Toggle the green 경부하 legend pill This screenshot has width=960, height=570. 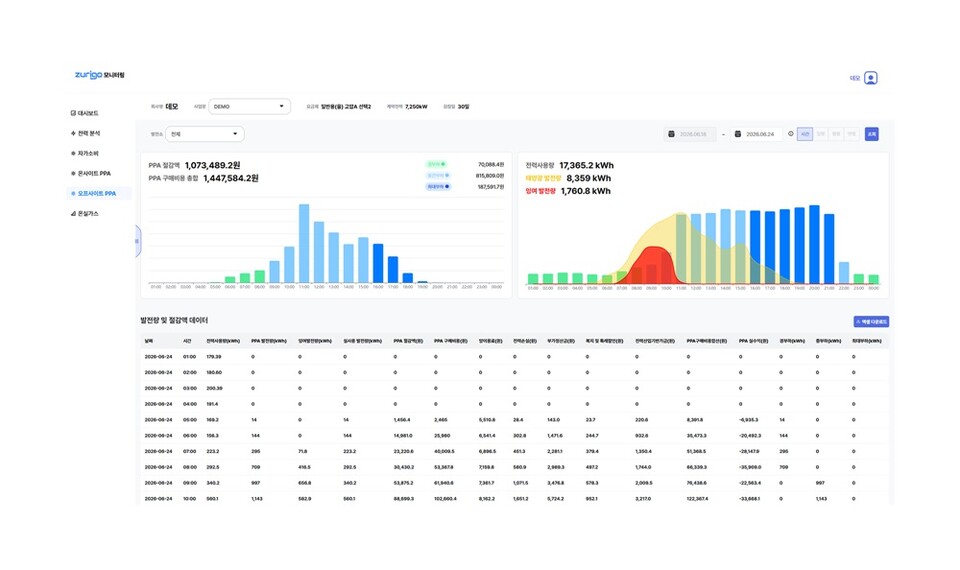(436, 164)
